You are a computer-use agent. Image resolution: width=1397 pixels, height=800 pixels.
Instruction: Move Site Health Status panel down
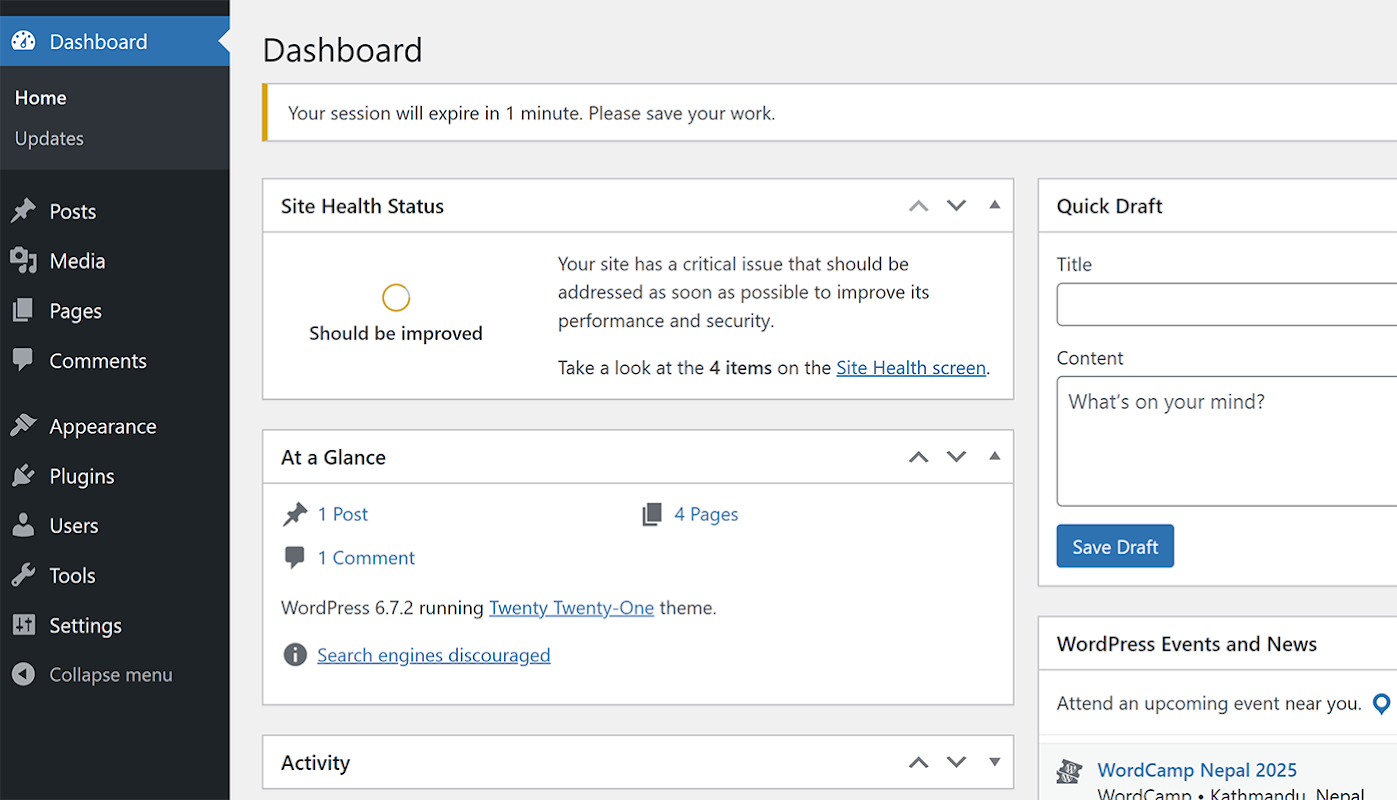tap(956, 206)
